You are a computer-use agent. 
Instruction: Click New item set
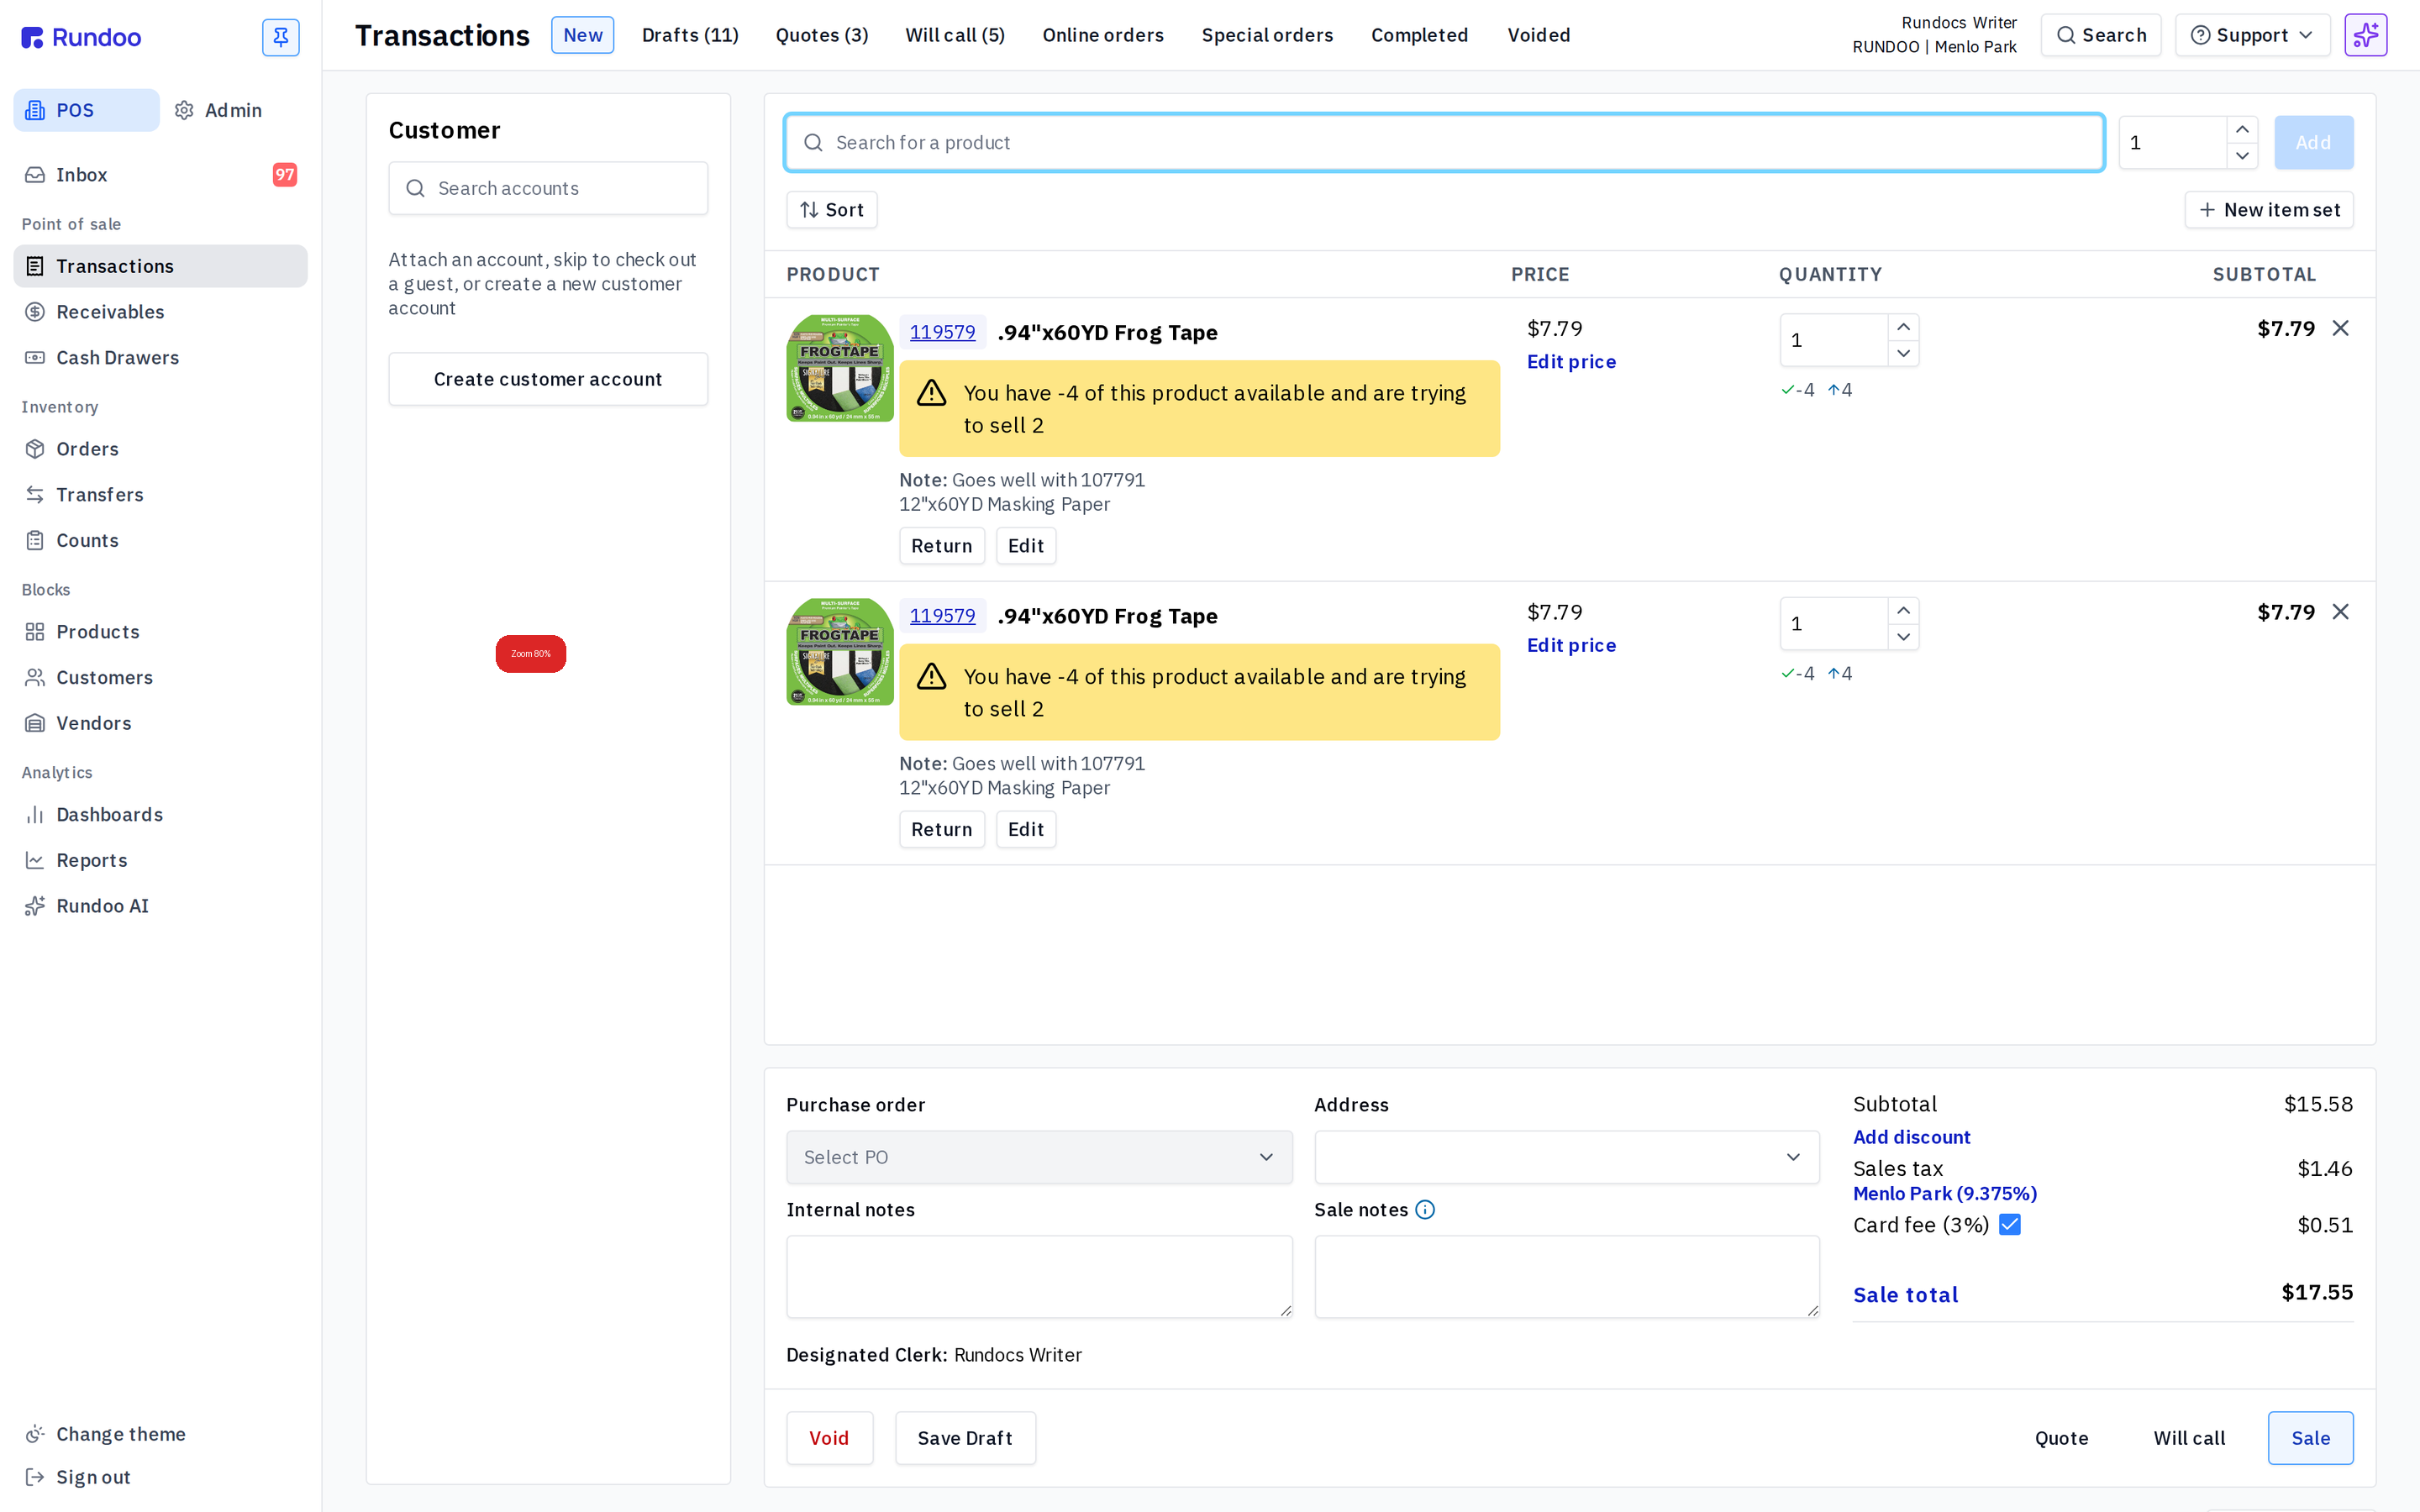pos(2269,210)
